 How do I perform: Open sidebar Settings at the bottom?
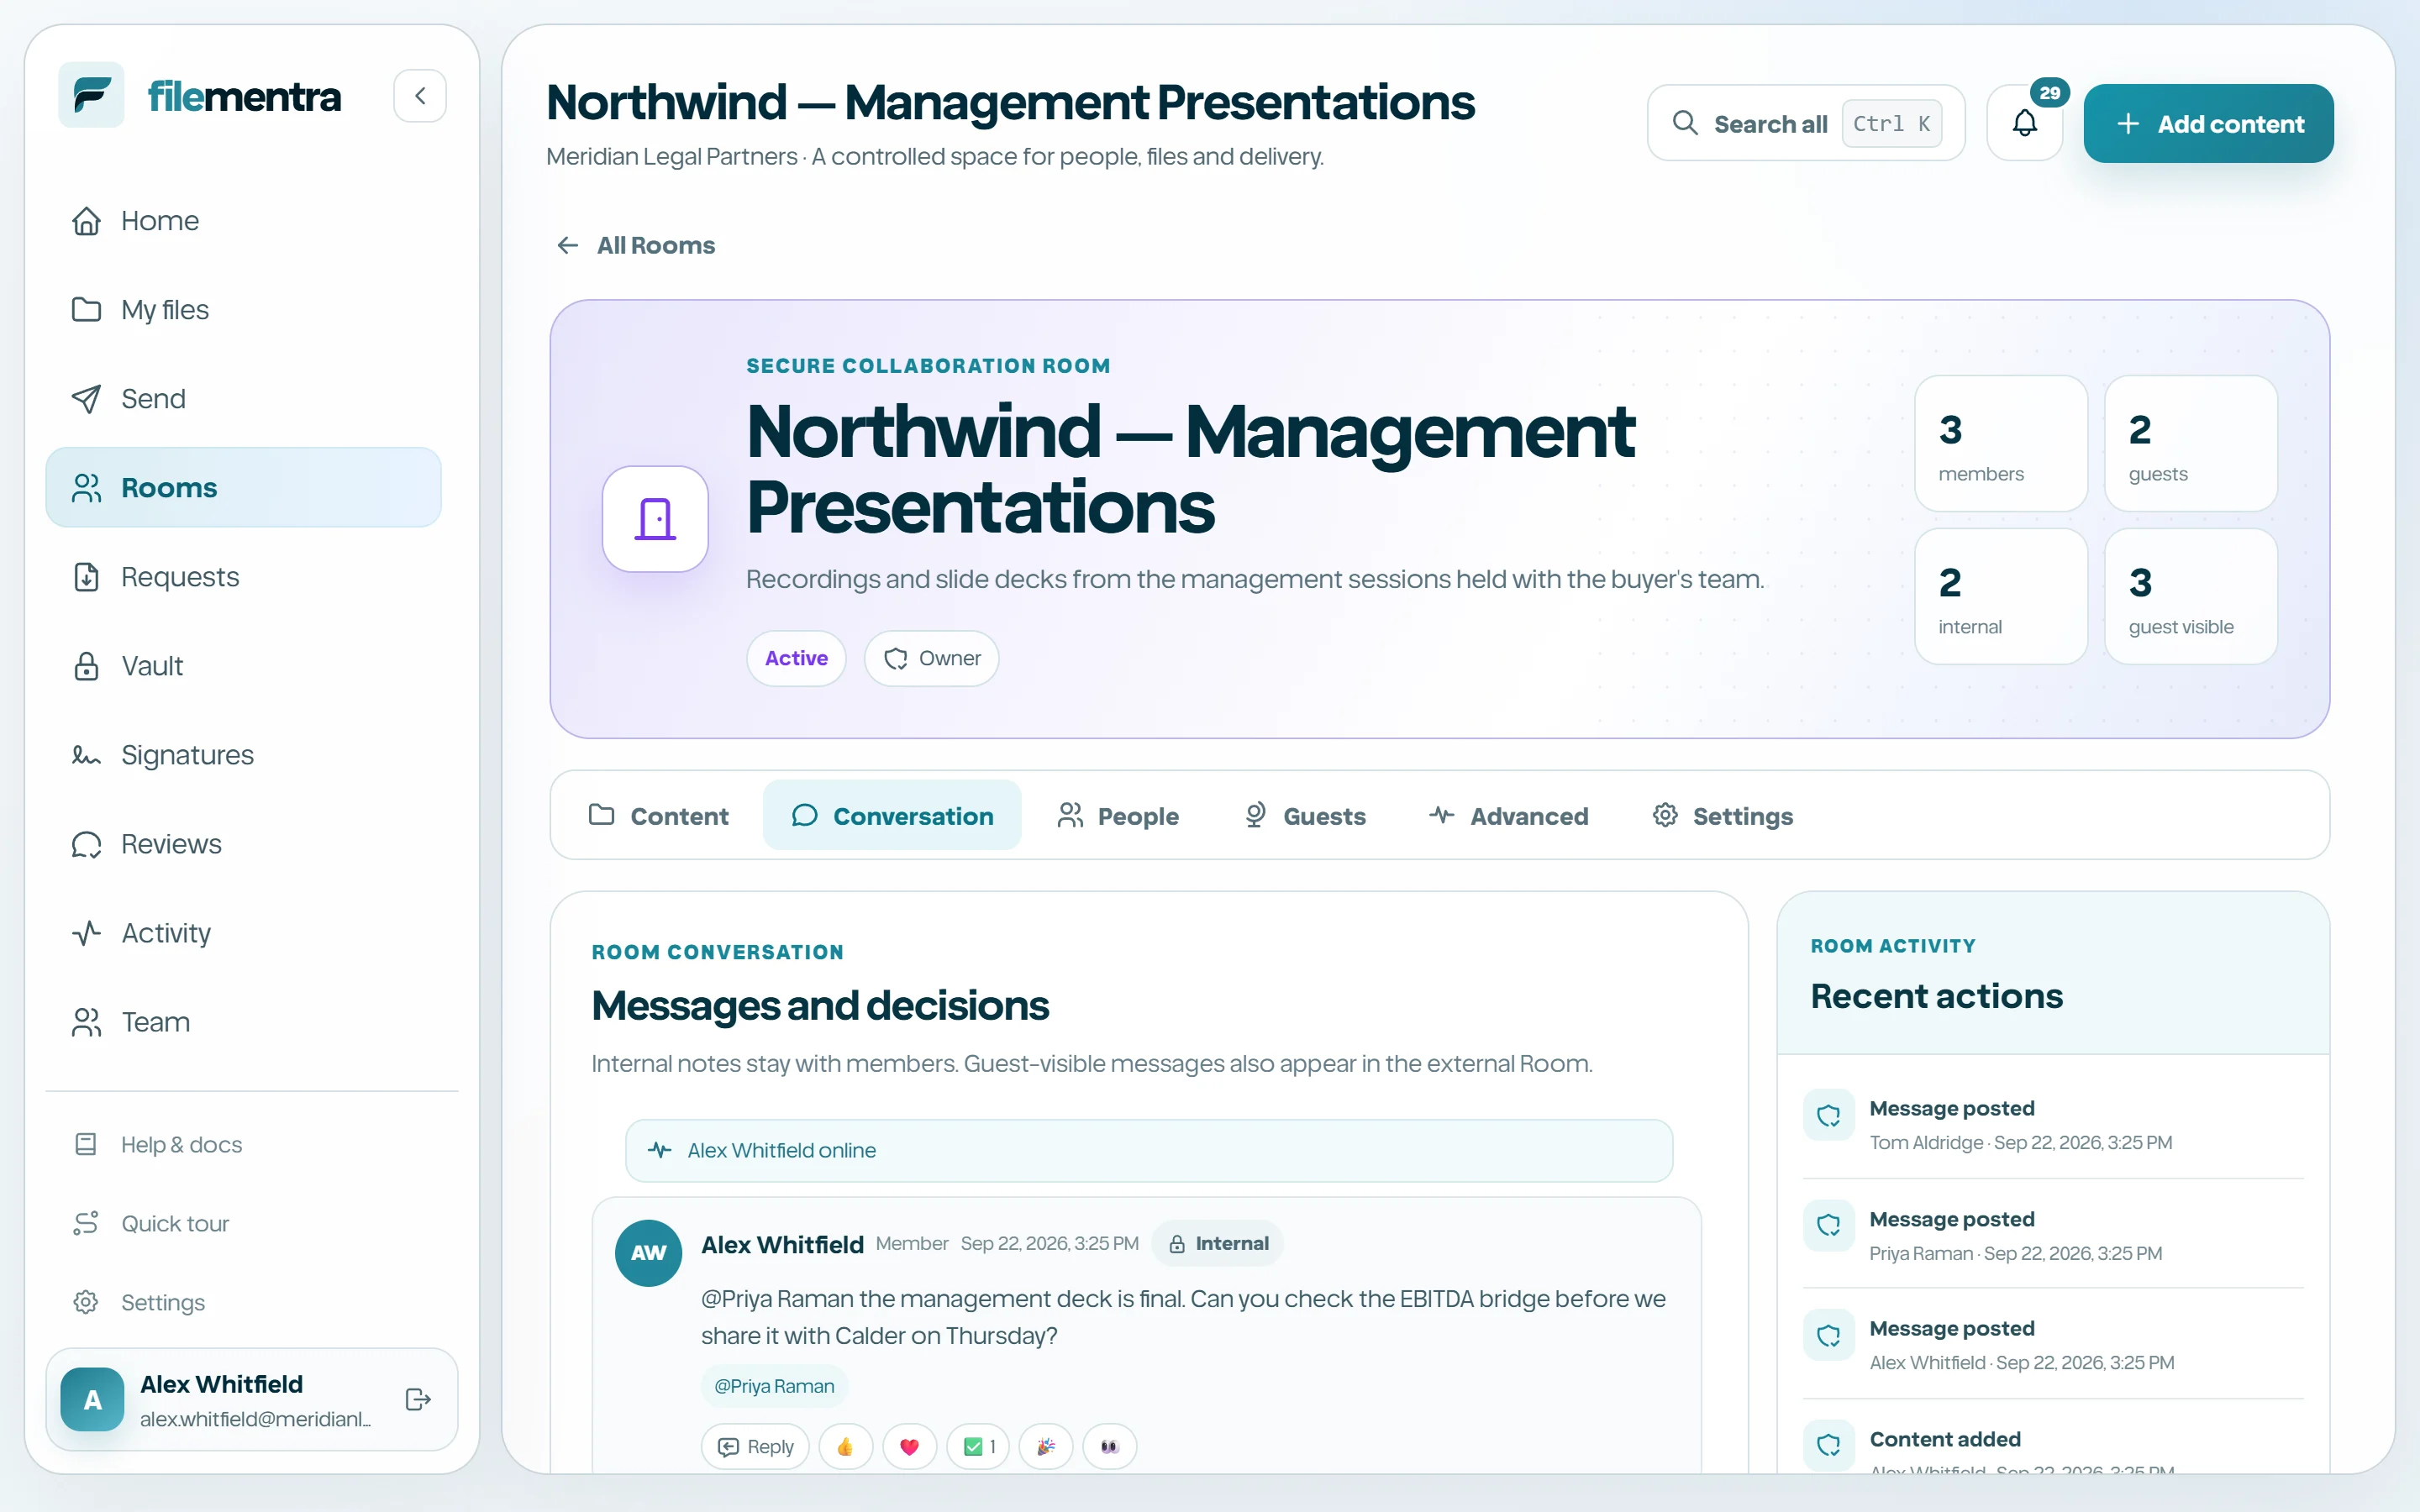243,1302
